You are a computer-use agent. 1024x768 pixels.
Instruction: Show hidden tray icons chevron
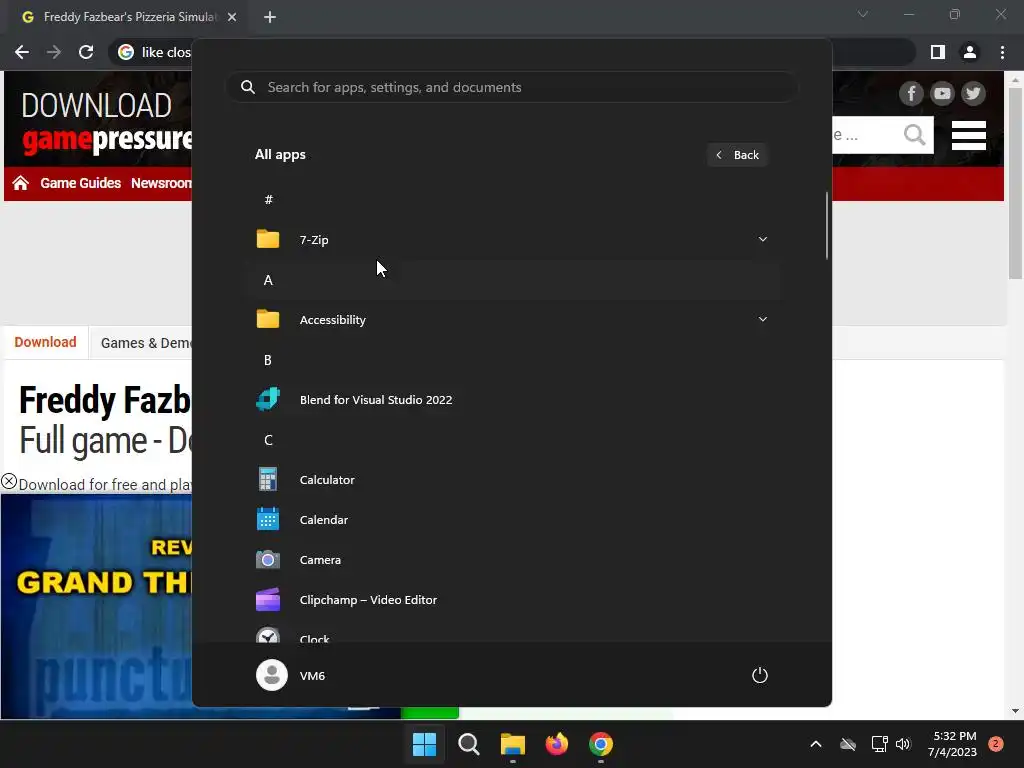[x=816, y=744]
